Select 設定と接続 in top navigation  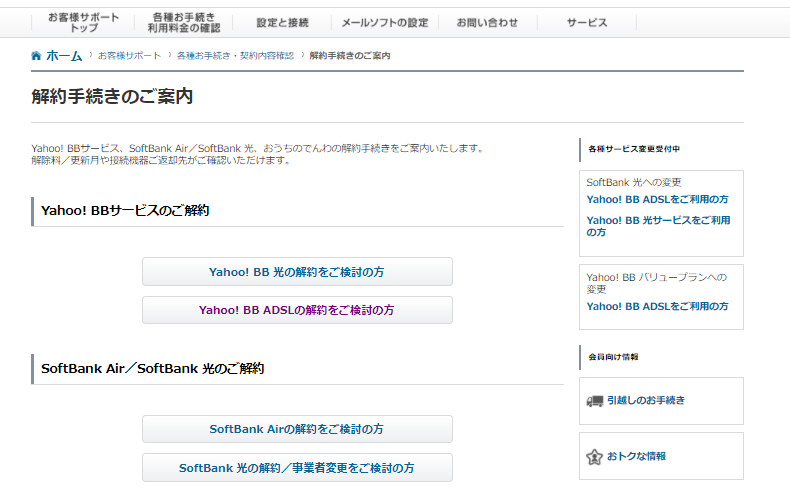pos(282,23)
